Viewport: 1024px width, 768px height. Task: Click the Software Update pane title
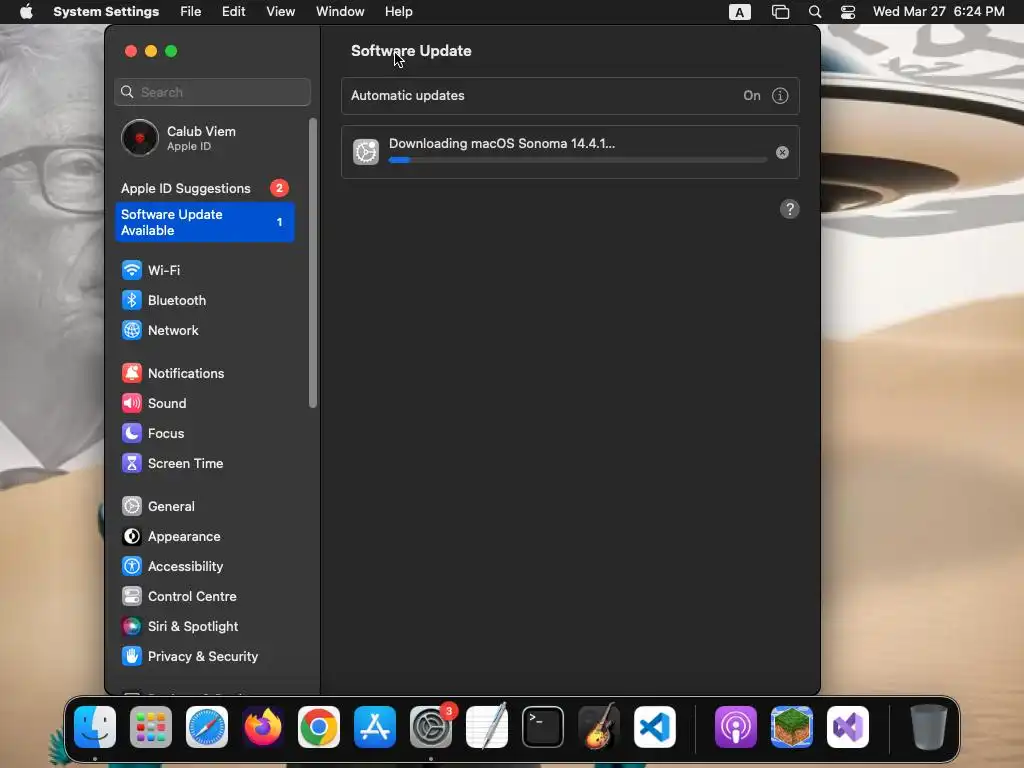coord(411,51)
